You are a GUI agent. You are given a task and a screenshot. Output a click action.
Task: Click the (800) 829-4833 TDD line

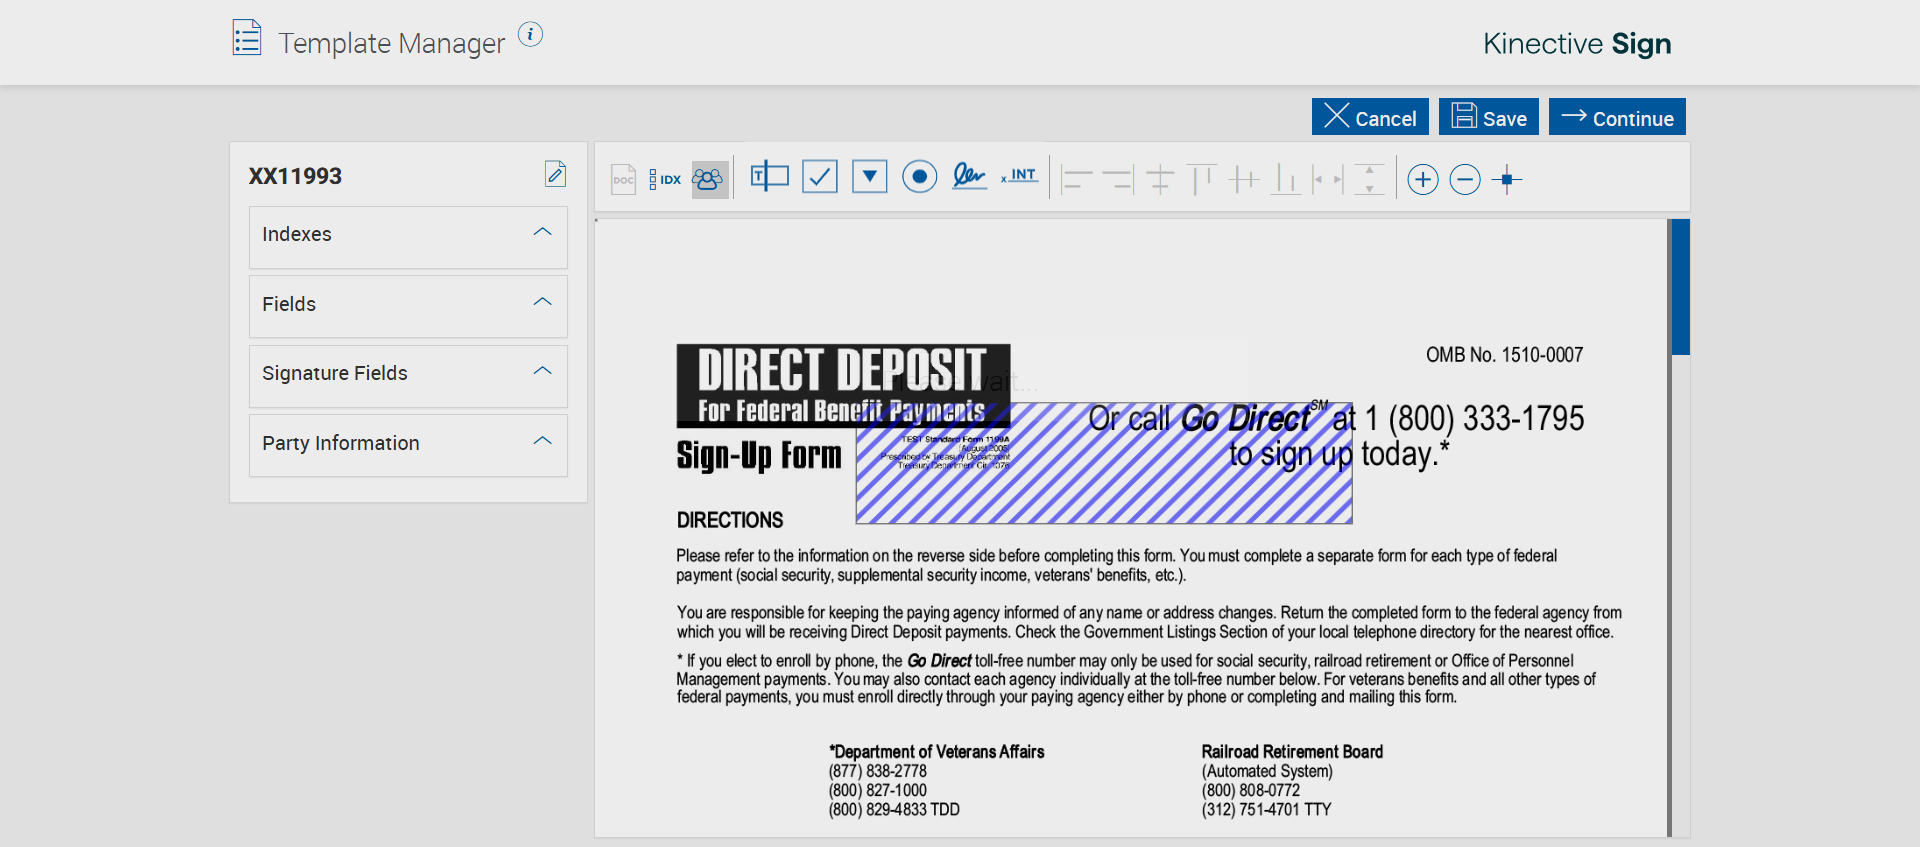pos(894,809)
